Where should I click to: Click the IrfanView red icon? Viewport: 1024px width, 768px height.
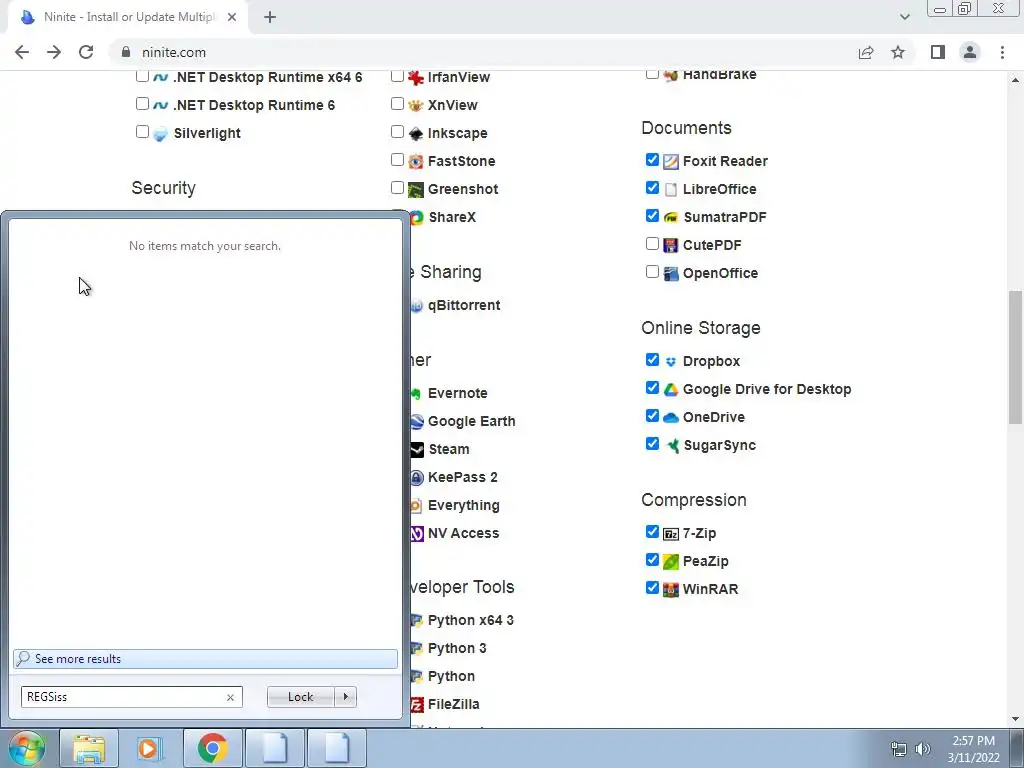coord(416,78)
